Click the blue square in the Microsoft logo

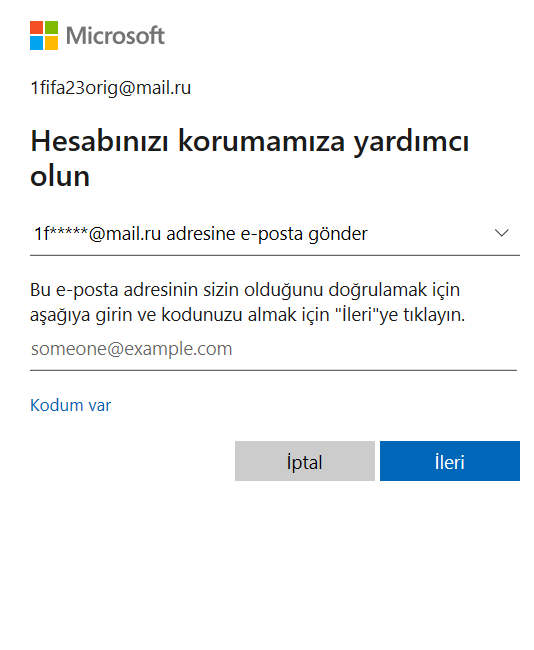click(x=36, y=43)
